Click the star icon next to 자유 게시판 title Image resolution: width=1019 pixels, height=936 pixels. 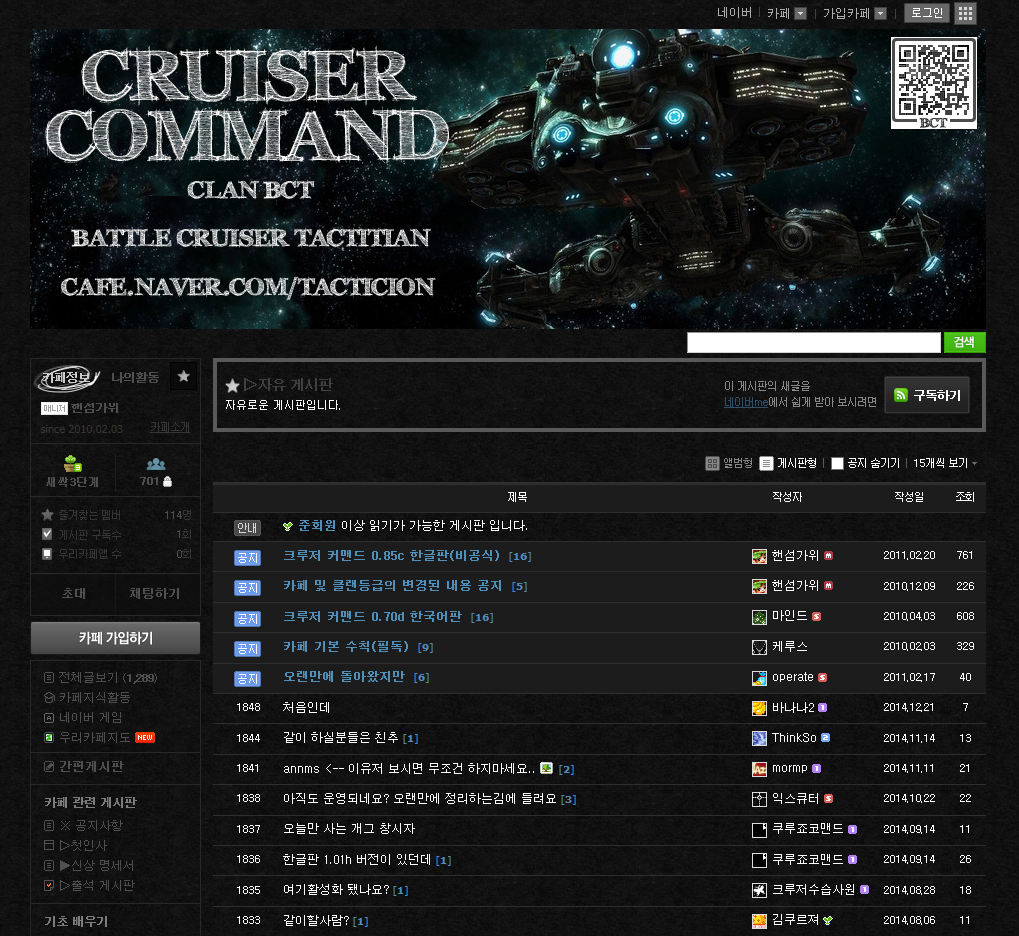(232, 386)
